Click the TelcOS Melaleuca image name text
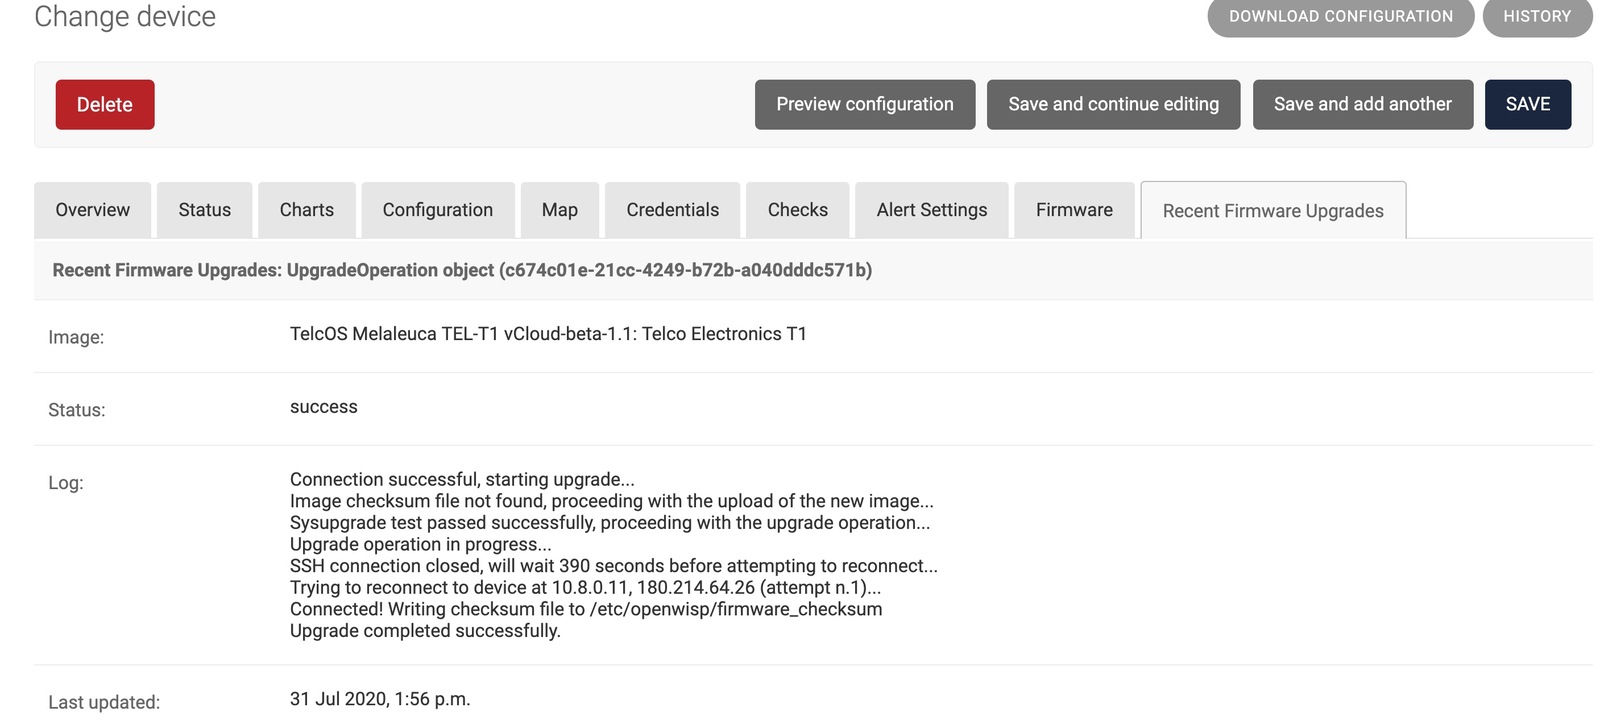The height and width of the screenshot is (728, 1600). (x=548, y=334)
